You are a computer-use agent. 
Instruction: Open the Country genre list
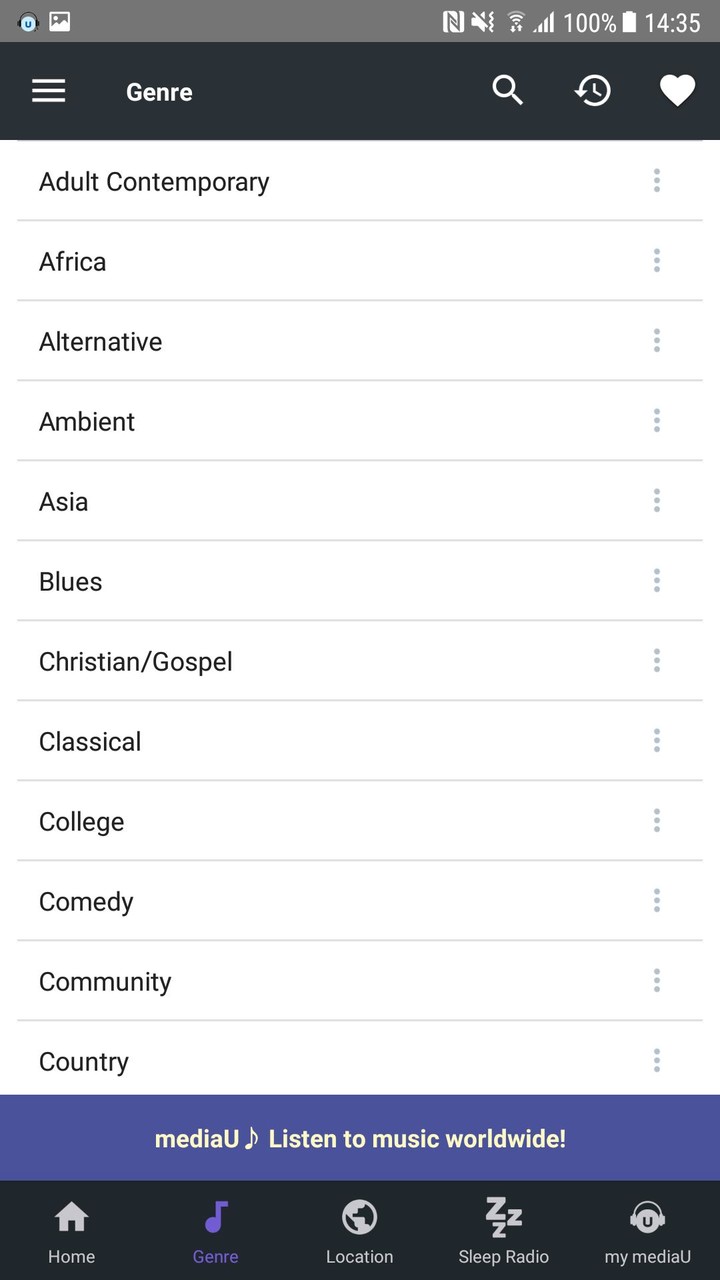pyautogui.click(x=84, y=1062)
